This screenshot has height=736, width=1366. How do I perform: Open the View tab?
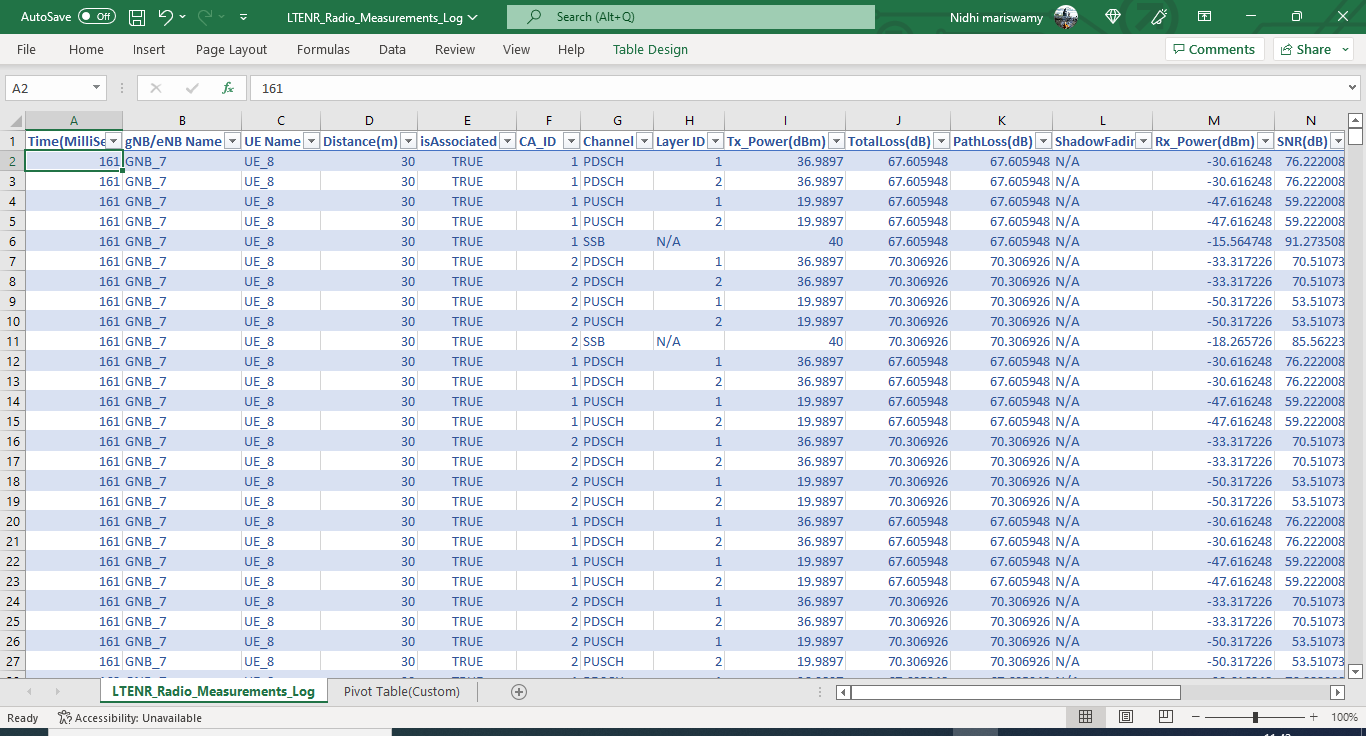point(516,49)
